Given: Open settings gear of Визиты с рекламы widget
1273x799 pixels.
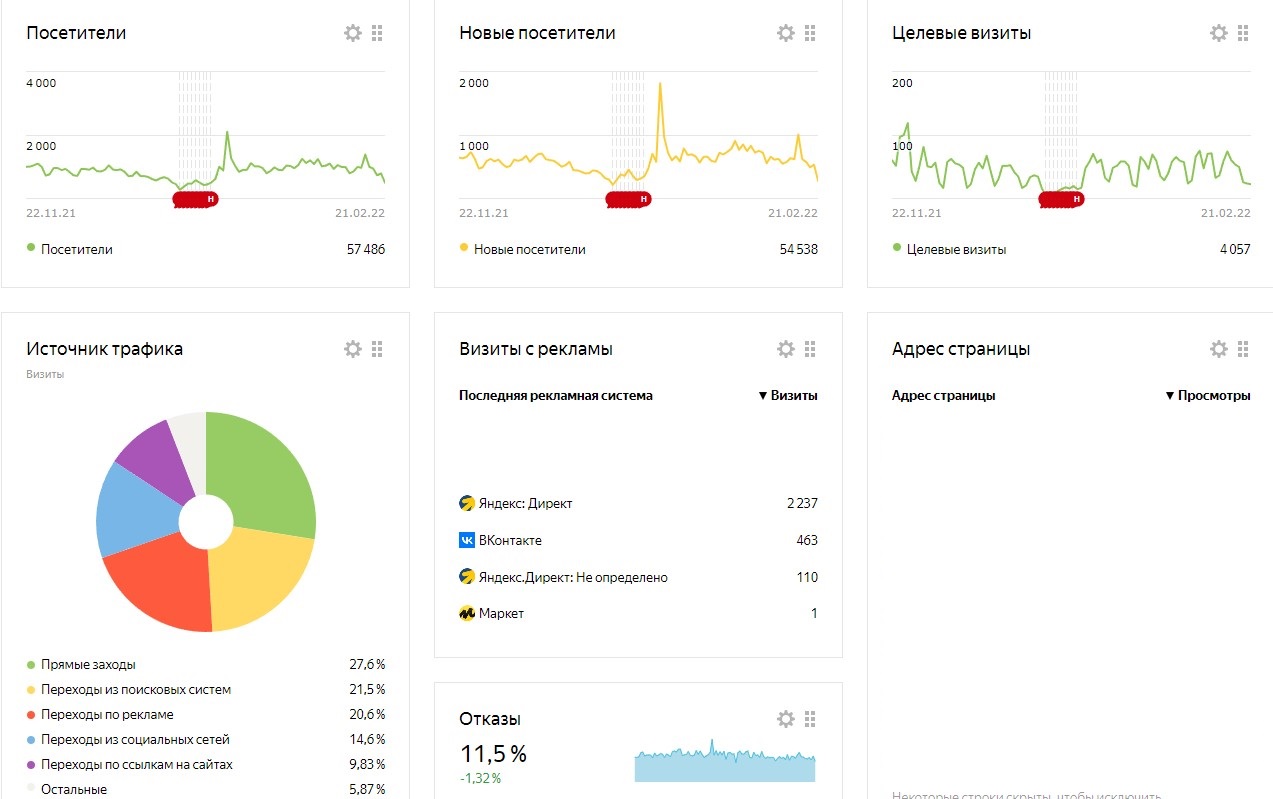Looking at the screenshot, I should click(786, 349).
